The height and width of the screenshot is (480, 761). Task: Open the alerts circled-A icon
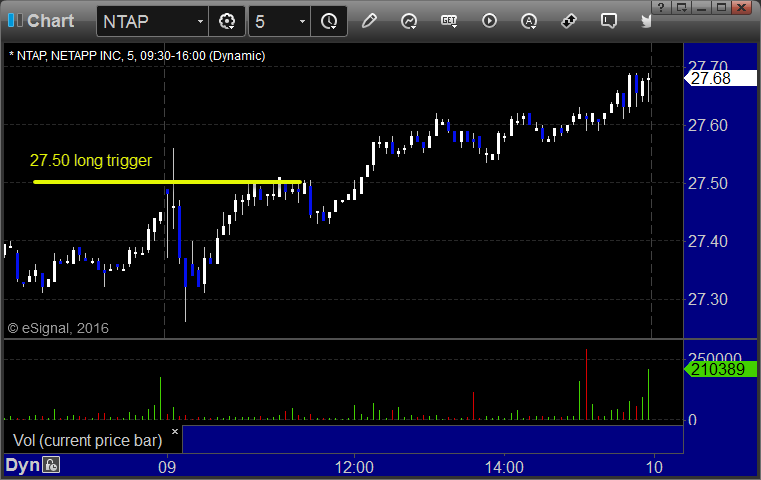(529, 21)
